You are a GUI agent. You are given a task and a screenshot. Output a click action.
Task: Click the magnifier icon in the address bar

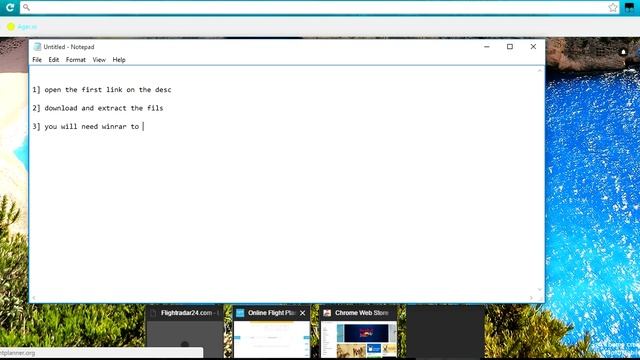click(x=26, y=7)
